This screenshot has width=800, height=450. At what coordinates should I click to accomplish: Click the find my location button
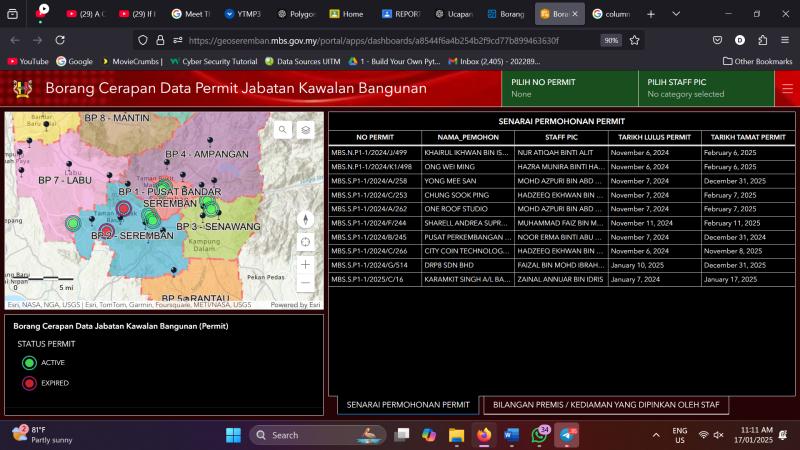306,241
